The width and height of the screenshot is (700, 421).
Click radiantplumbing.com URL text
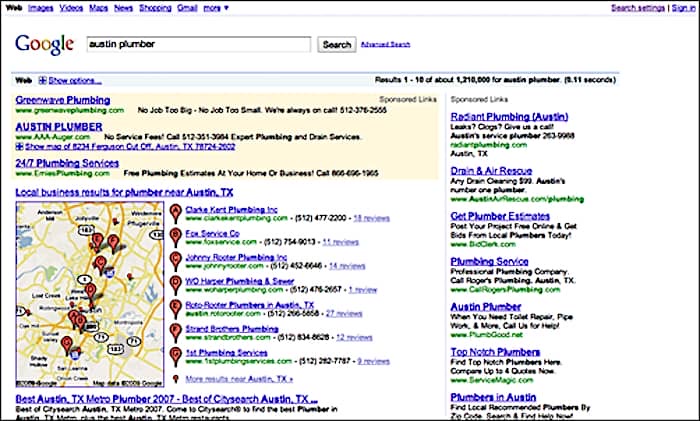[489, 145]
